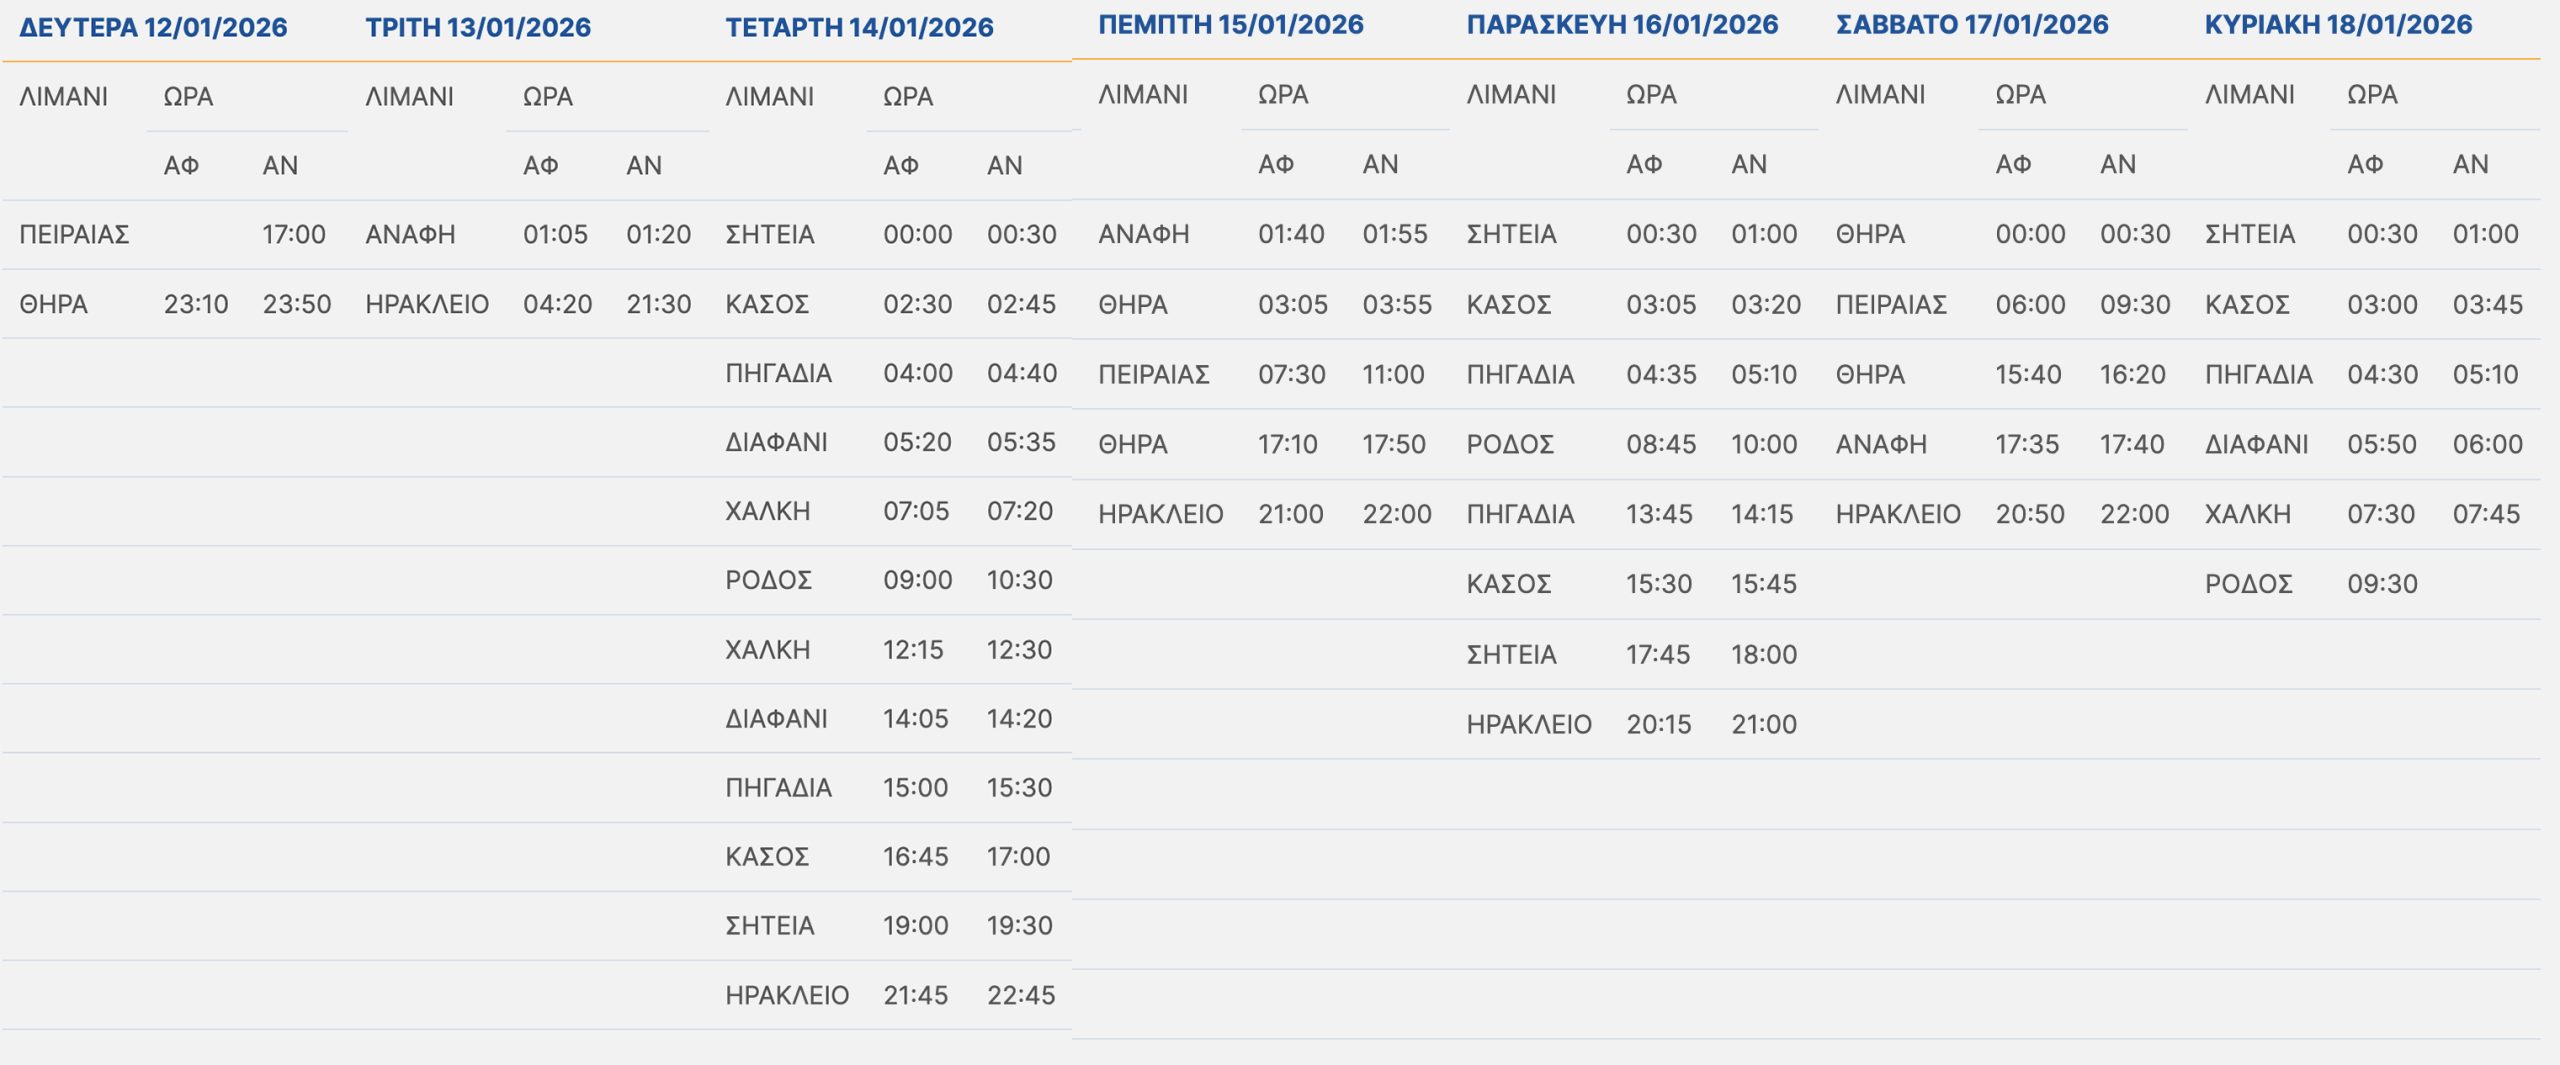Click ΠΕΙΡΑΙΑΣ port in Monday's schedule
Image resolution: width=2560 pixels, height=1065 pixels.
(74, 235)
